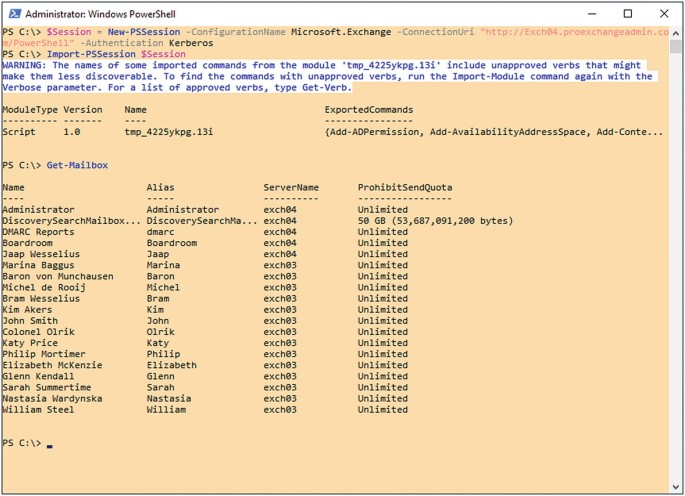The image size is (685, 496).
Task: Click the '1.0' version value
Action: pos(72,132)
